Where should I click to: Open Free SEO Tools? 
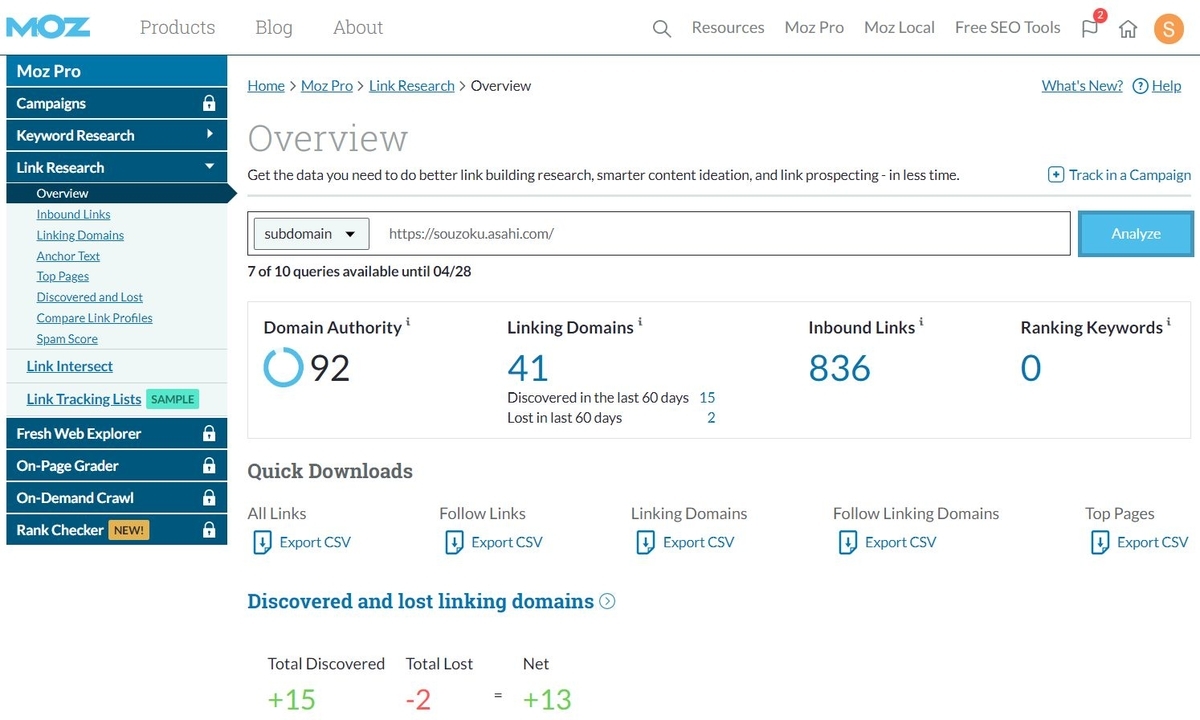[x=1007, y=28]
